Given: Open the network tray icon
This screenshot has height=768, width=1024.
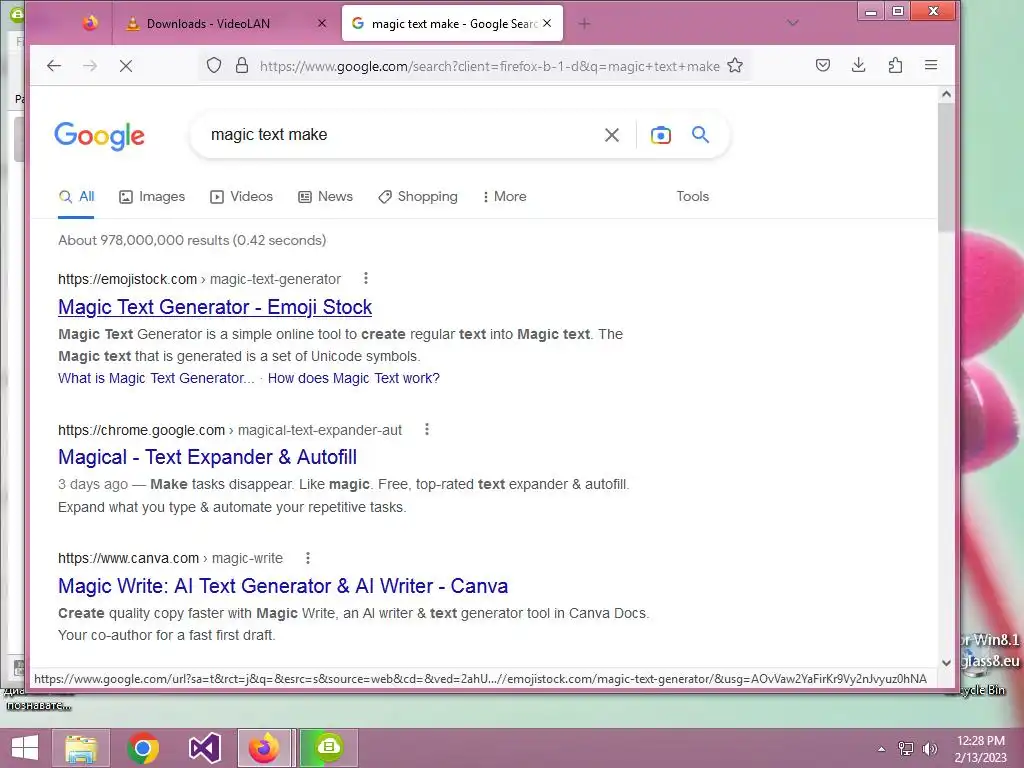Looking at the screenshot, I should 906,749.
